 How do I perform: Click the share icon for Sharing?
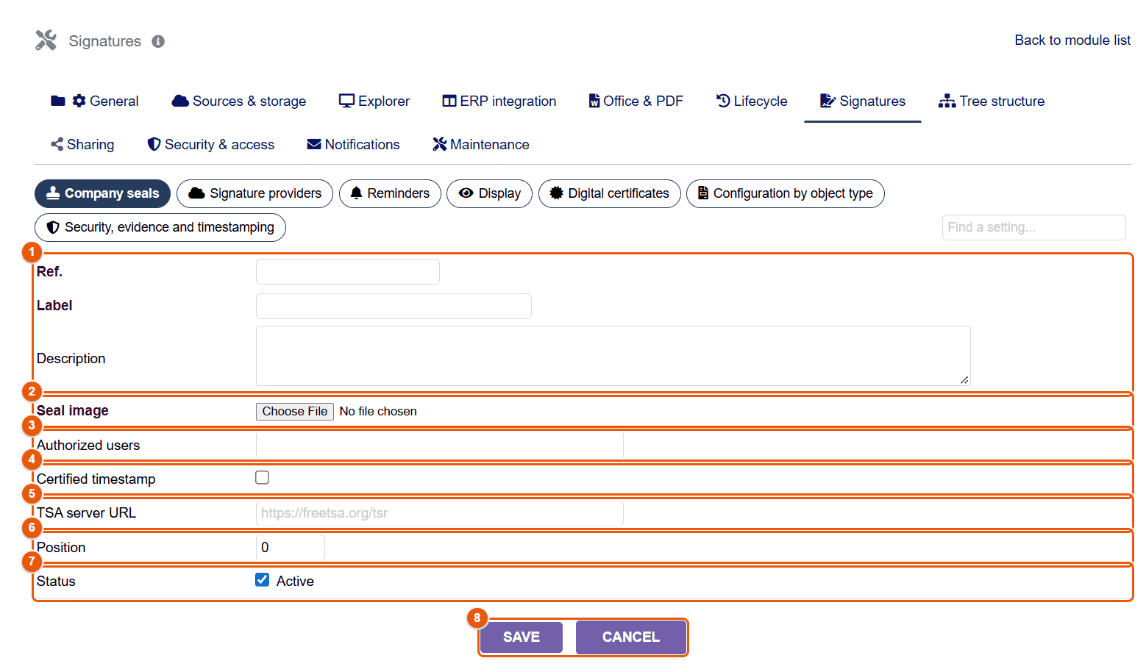pos(57,144)
